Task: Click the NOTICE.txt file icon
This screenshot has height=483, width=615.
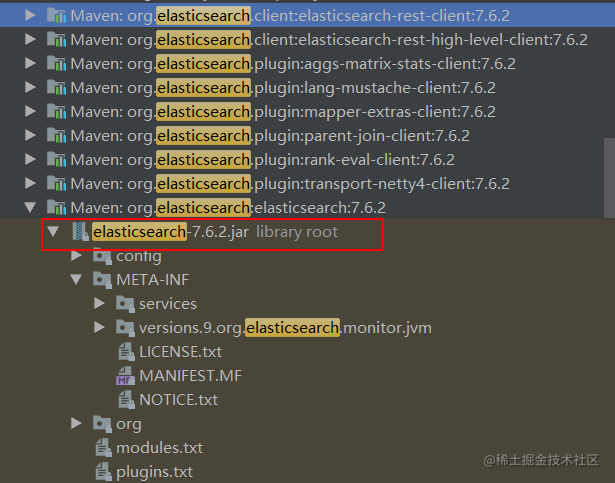Action: click(127, 400)
